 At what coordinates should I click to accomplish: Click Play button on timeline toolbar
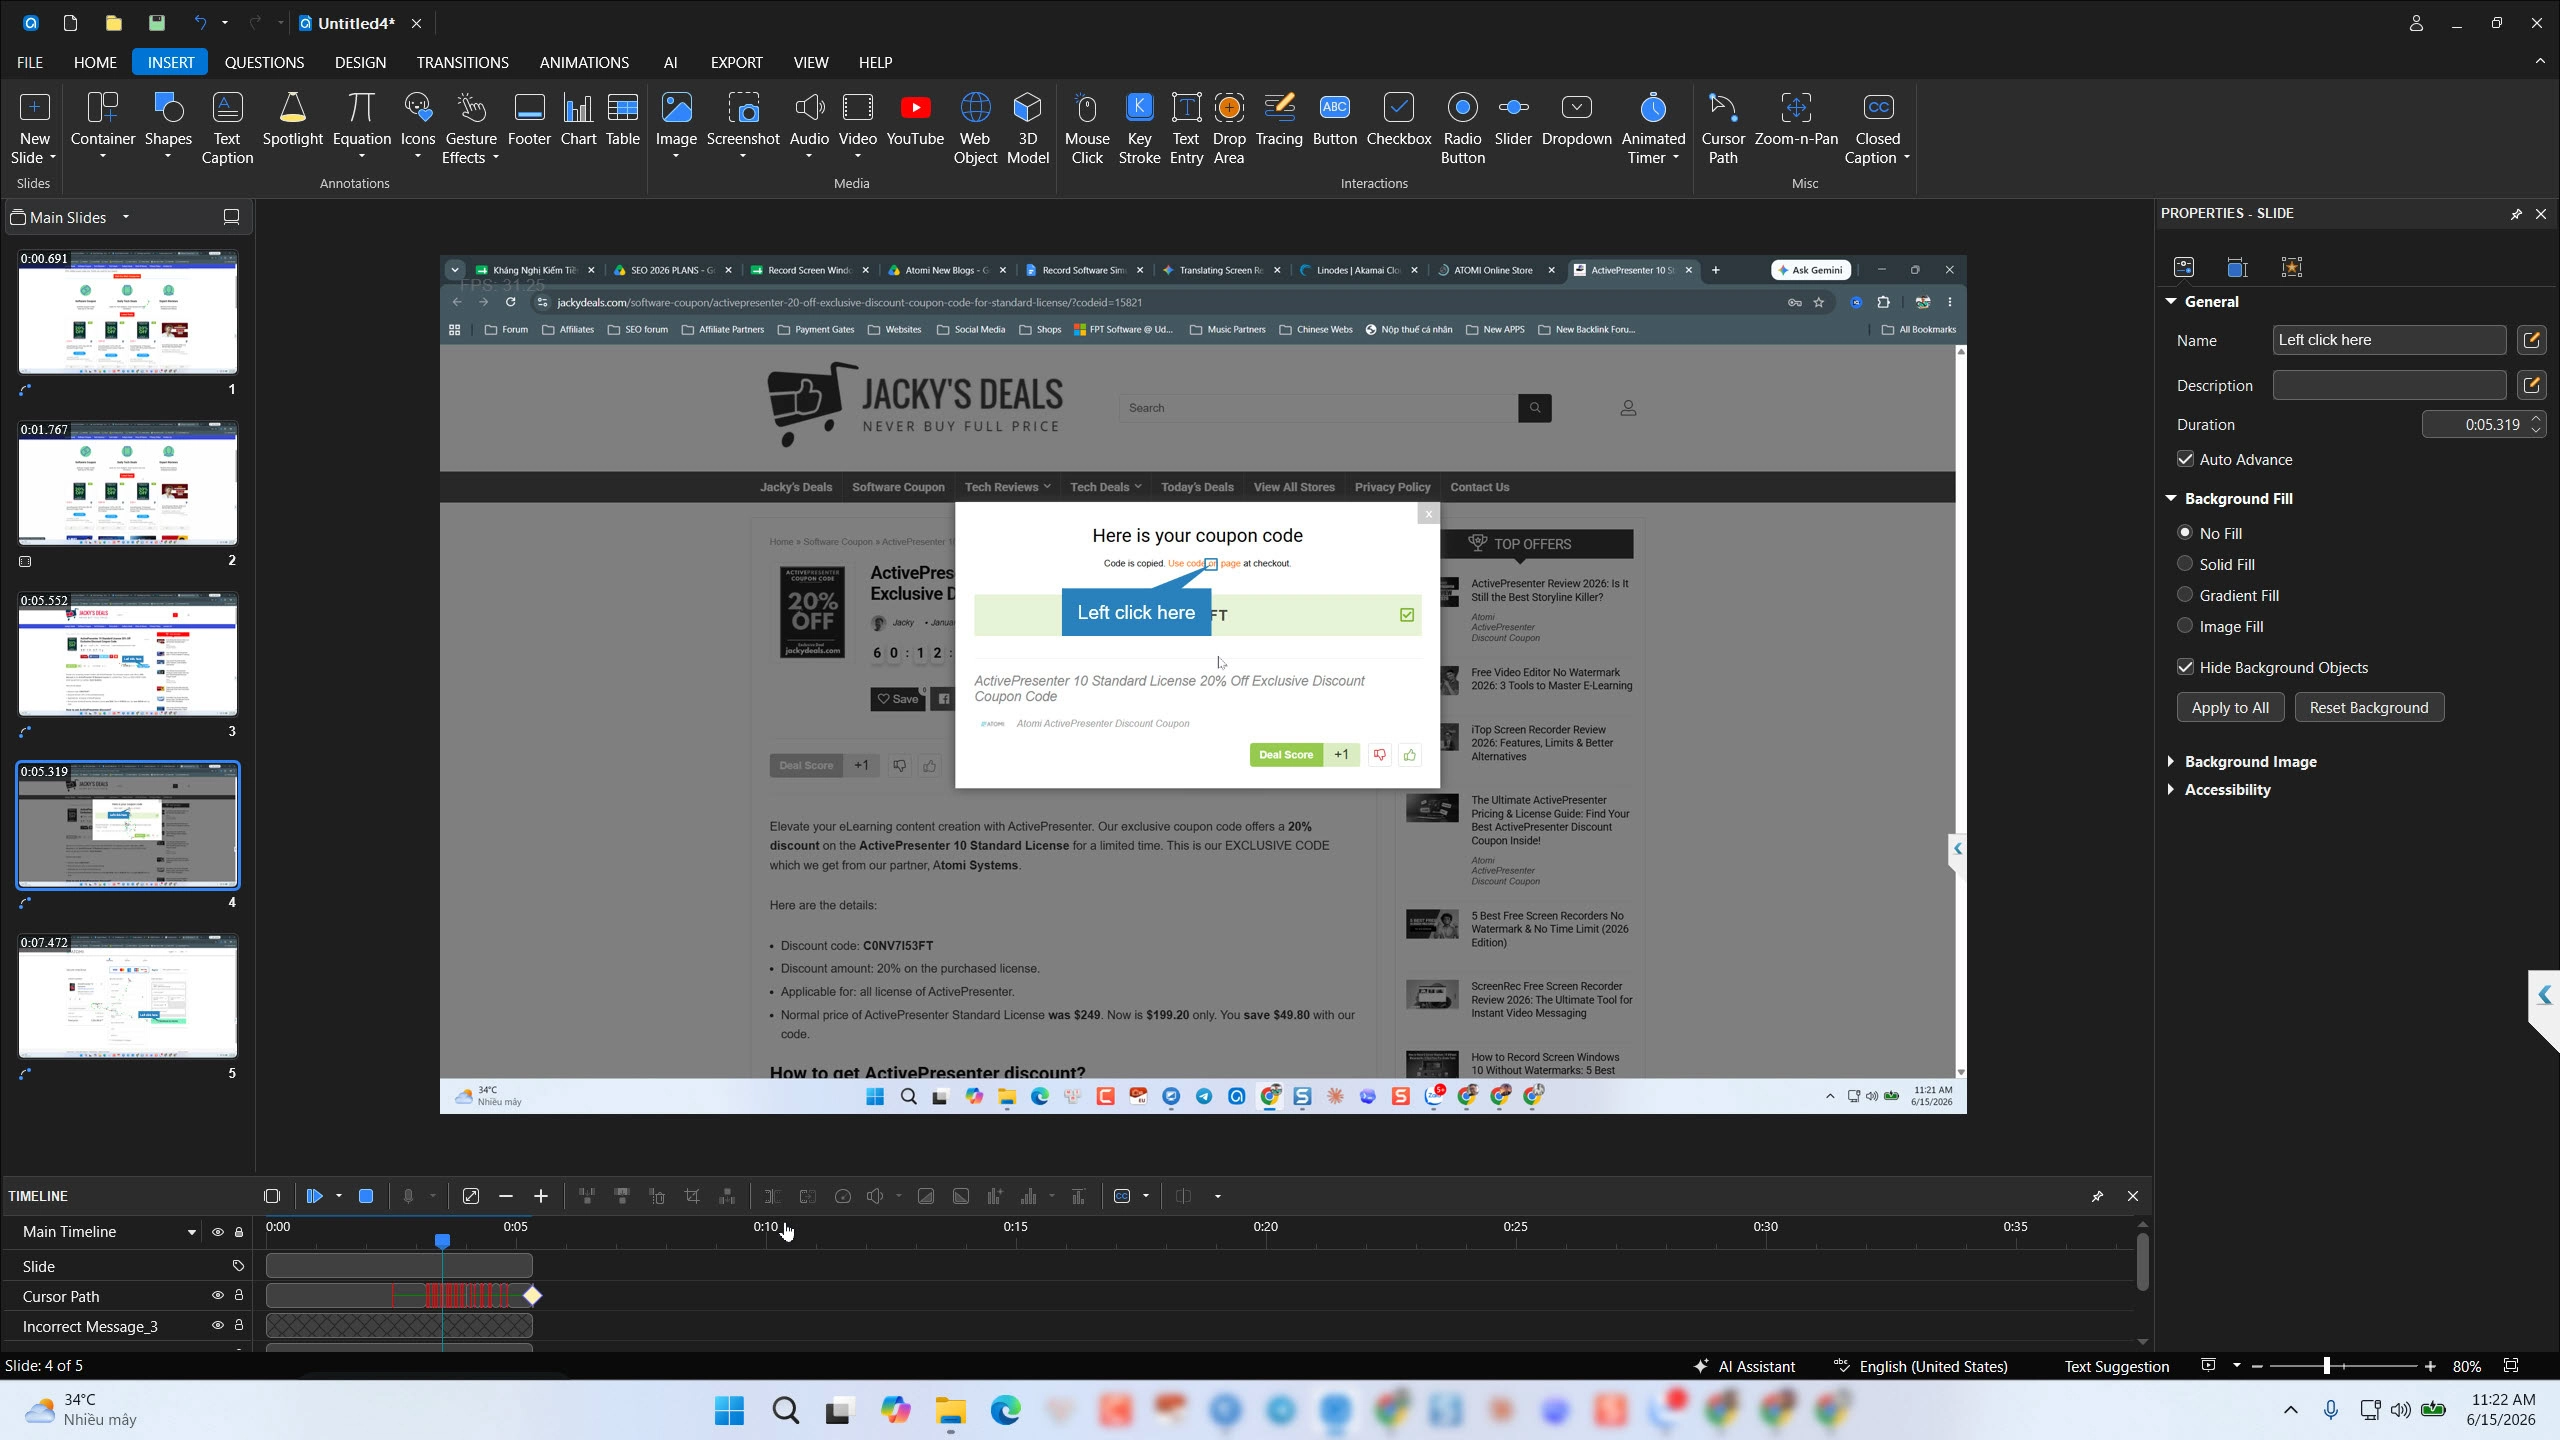click(315, 1196)
